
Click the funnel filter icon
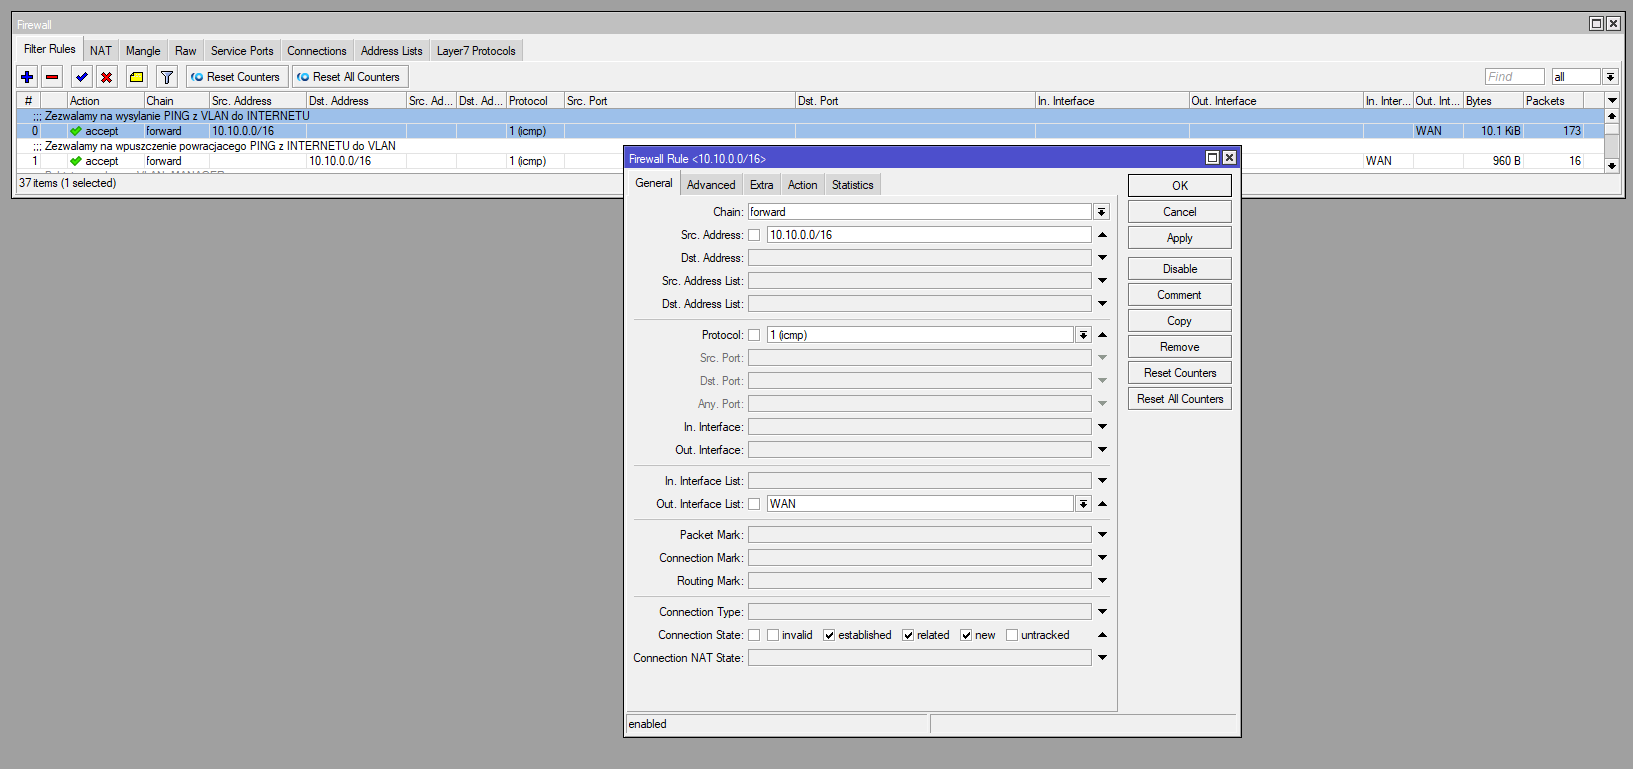point(167,77)
